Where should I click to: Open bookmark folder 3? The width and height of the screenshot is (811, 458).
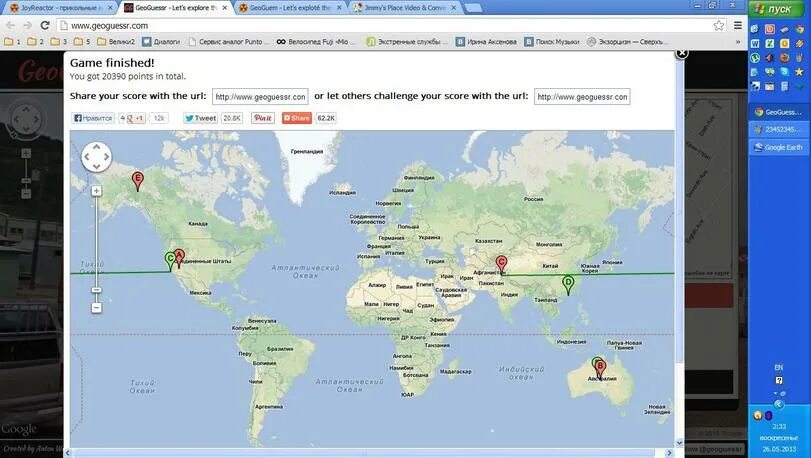click(59, 41)
